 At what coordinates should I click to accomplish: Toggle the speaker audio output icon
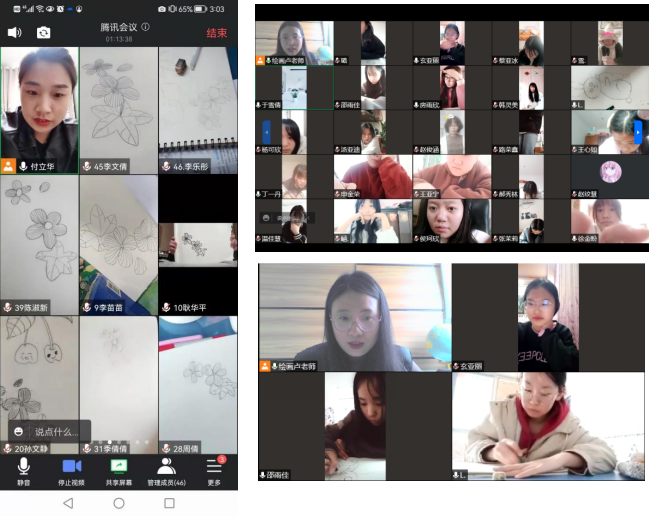(x=14, y=32)
